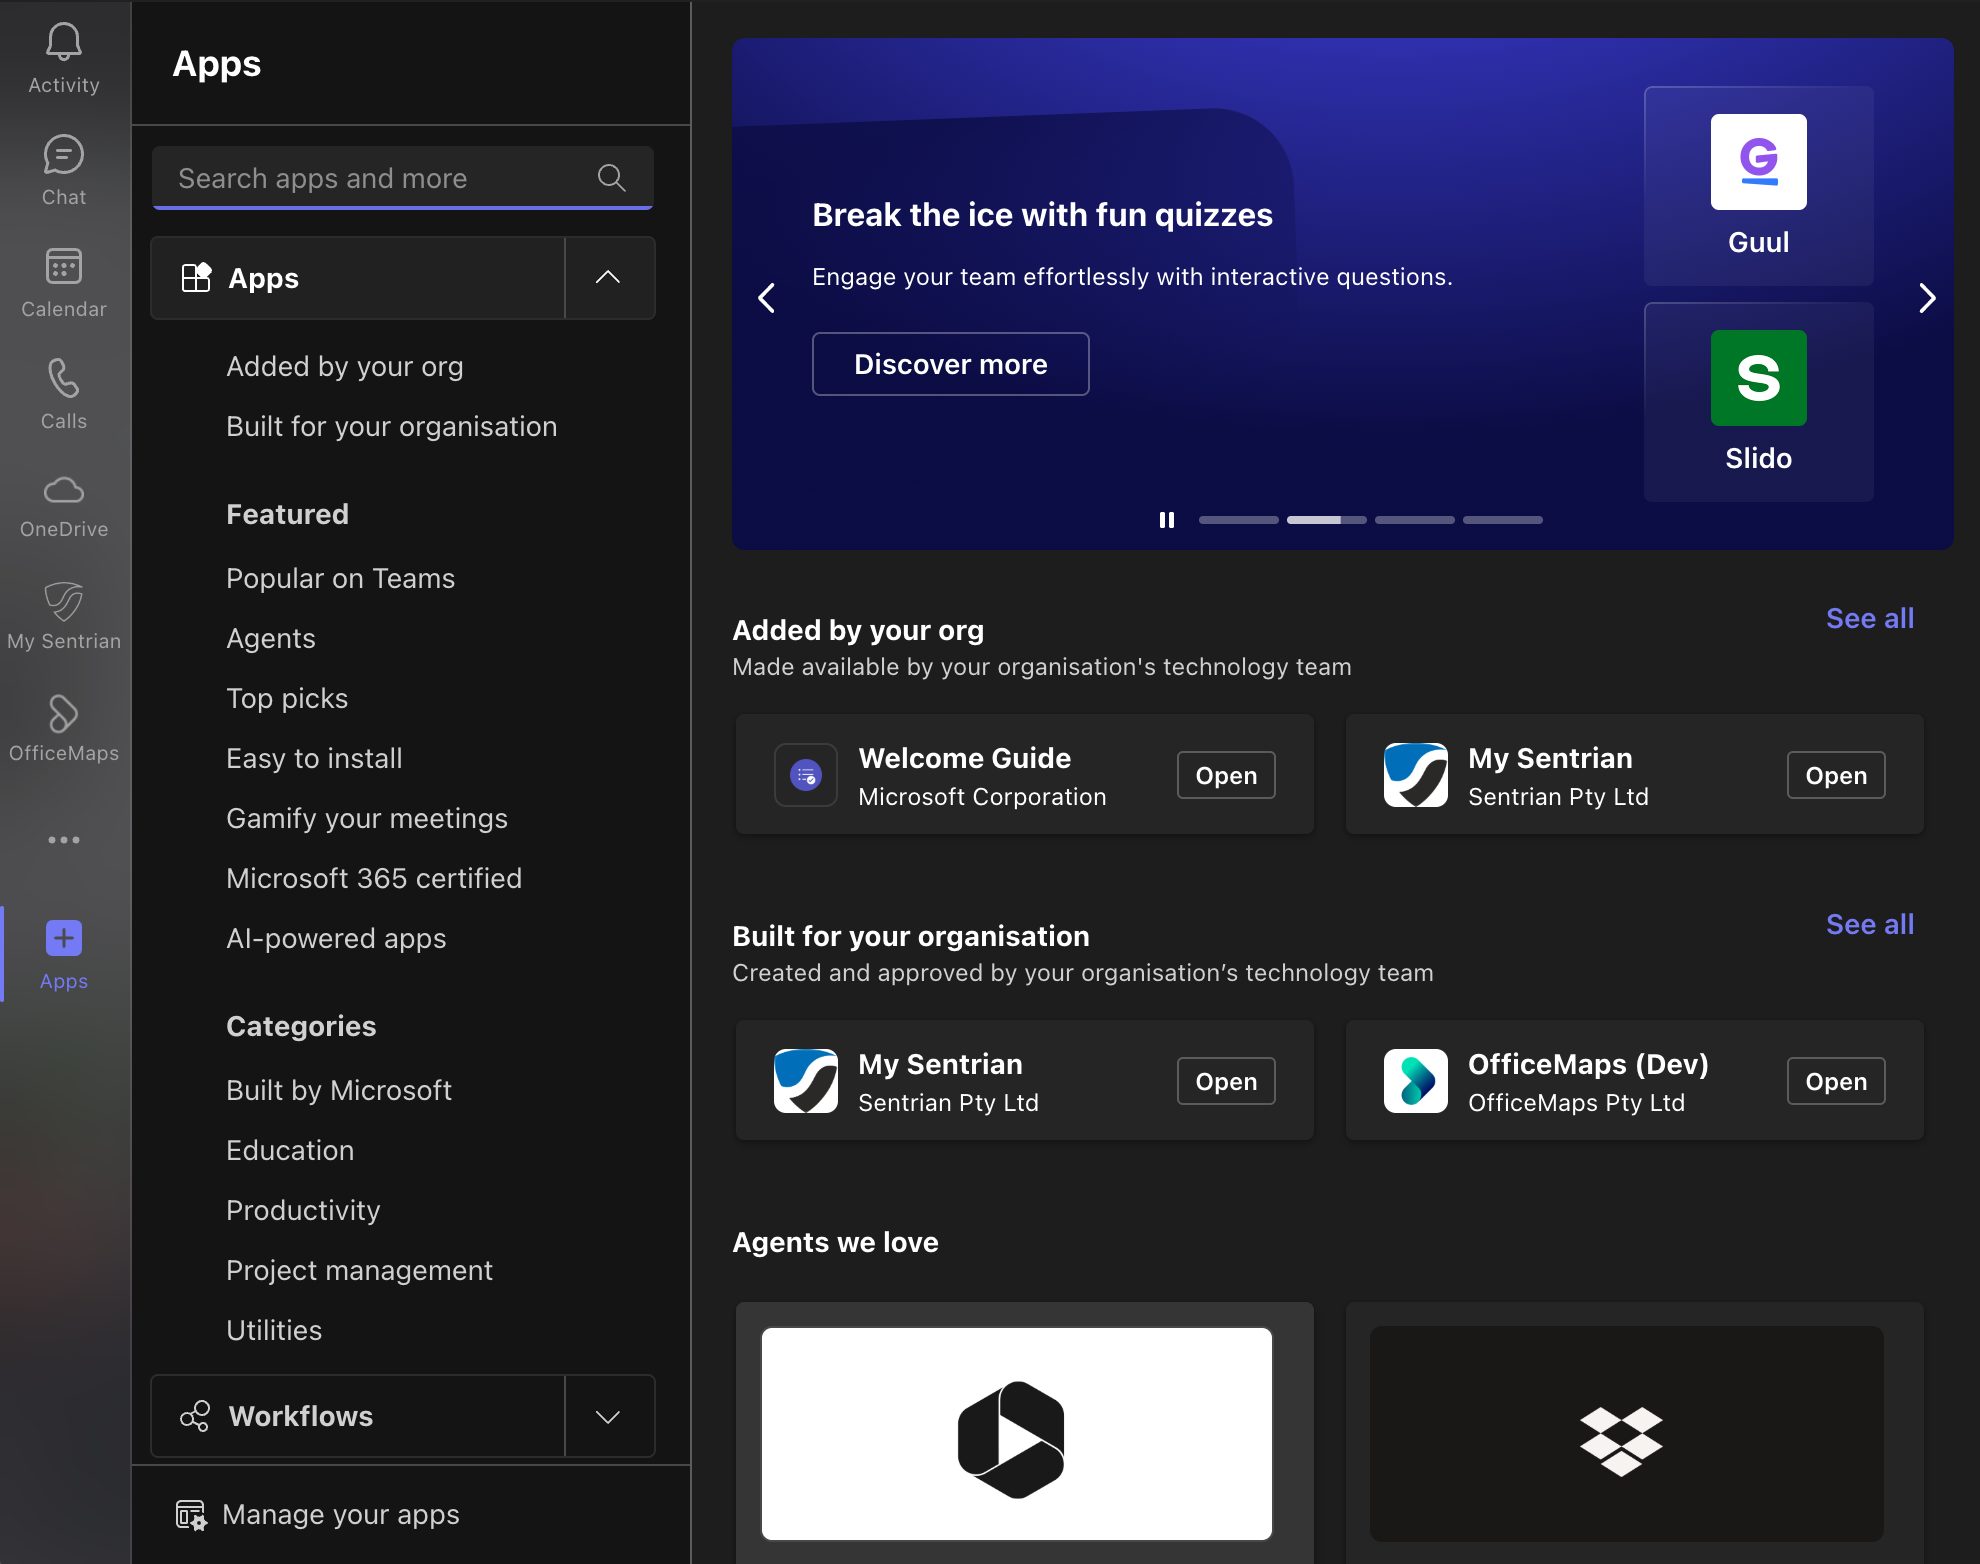Pause the banner carousel
Viewport: 1980px width, 1564px height.
[1166, 520]
